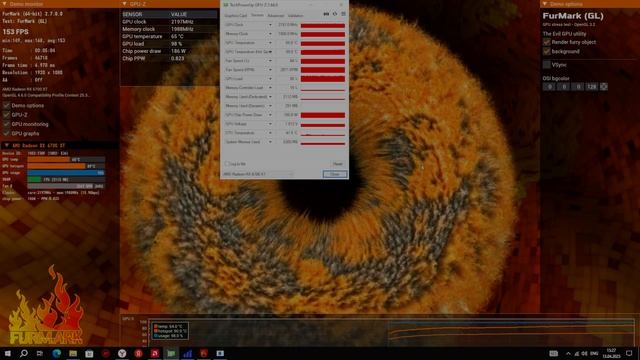Launch Microsoft Edge from the taskbar
Viewport: 640px width, 360px height.
(x=56, y=353)
